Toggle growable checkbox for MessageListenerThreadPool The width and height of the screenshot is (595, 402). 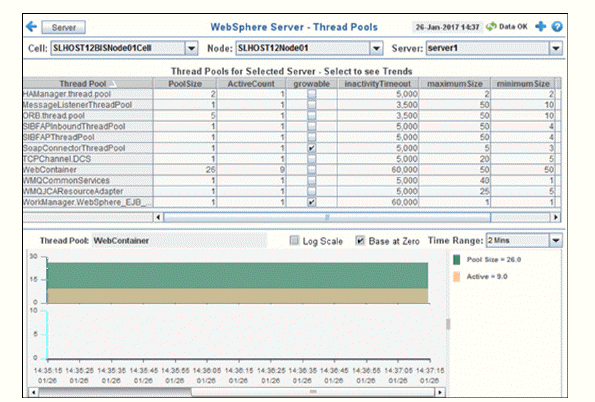312,105
